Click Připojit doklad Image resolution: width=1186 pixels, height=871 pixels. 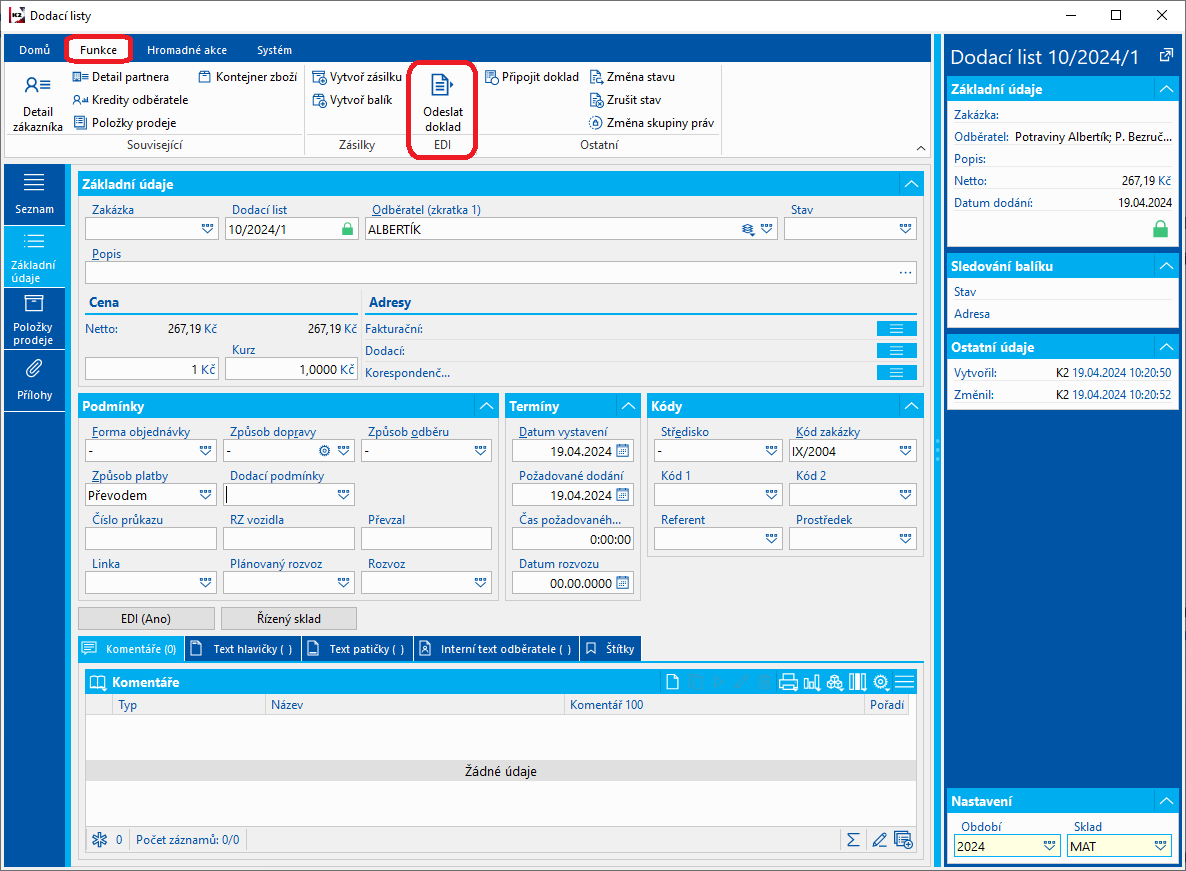tap(531, 77)
